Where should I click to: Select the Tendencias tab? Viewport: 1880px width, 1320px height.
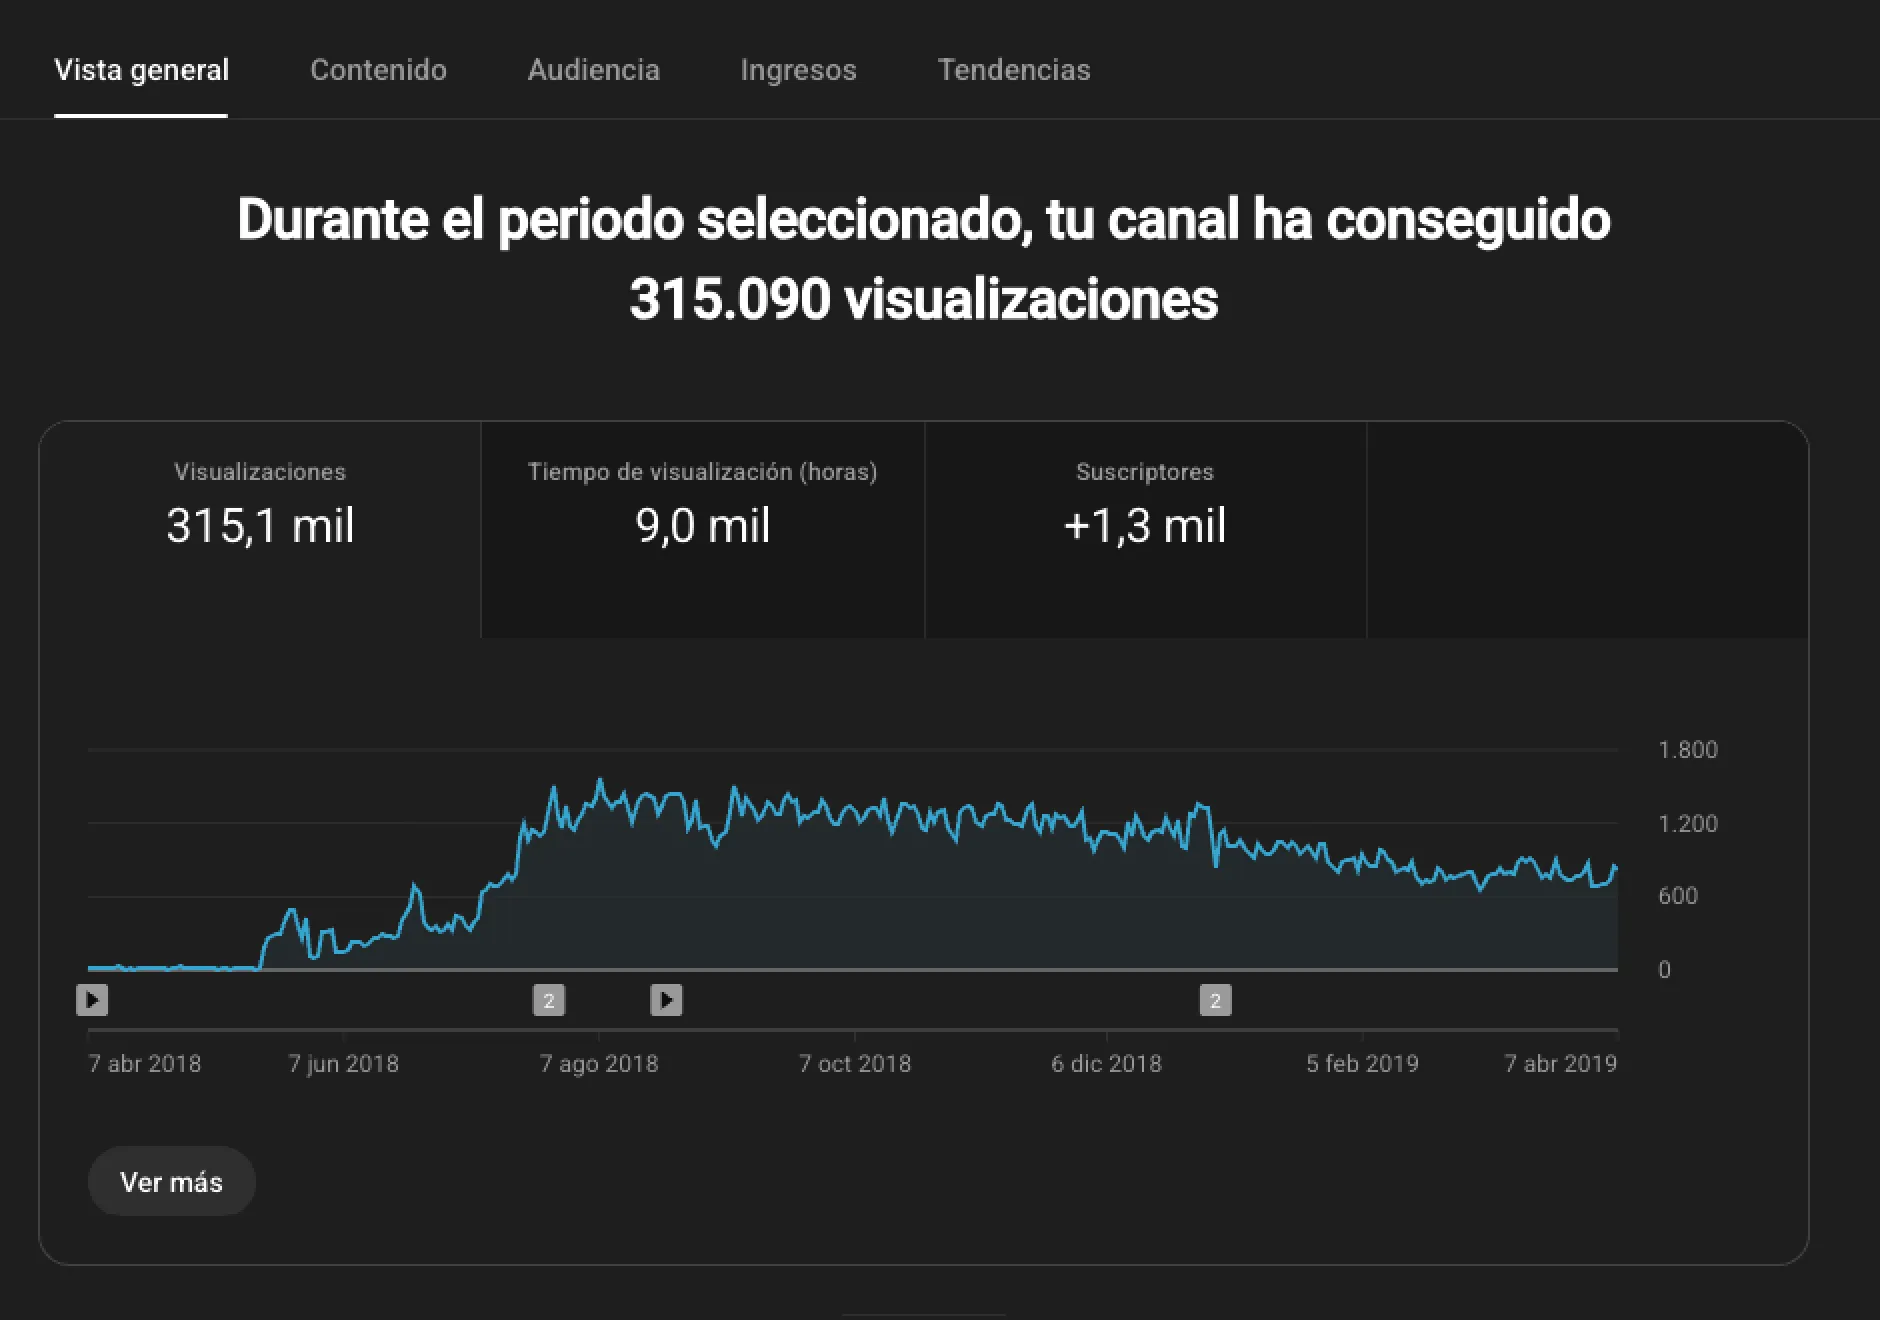[1013, 70]
